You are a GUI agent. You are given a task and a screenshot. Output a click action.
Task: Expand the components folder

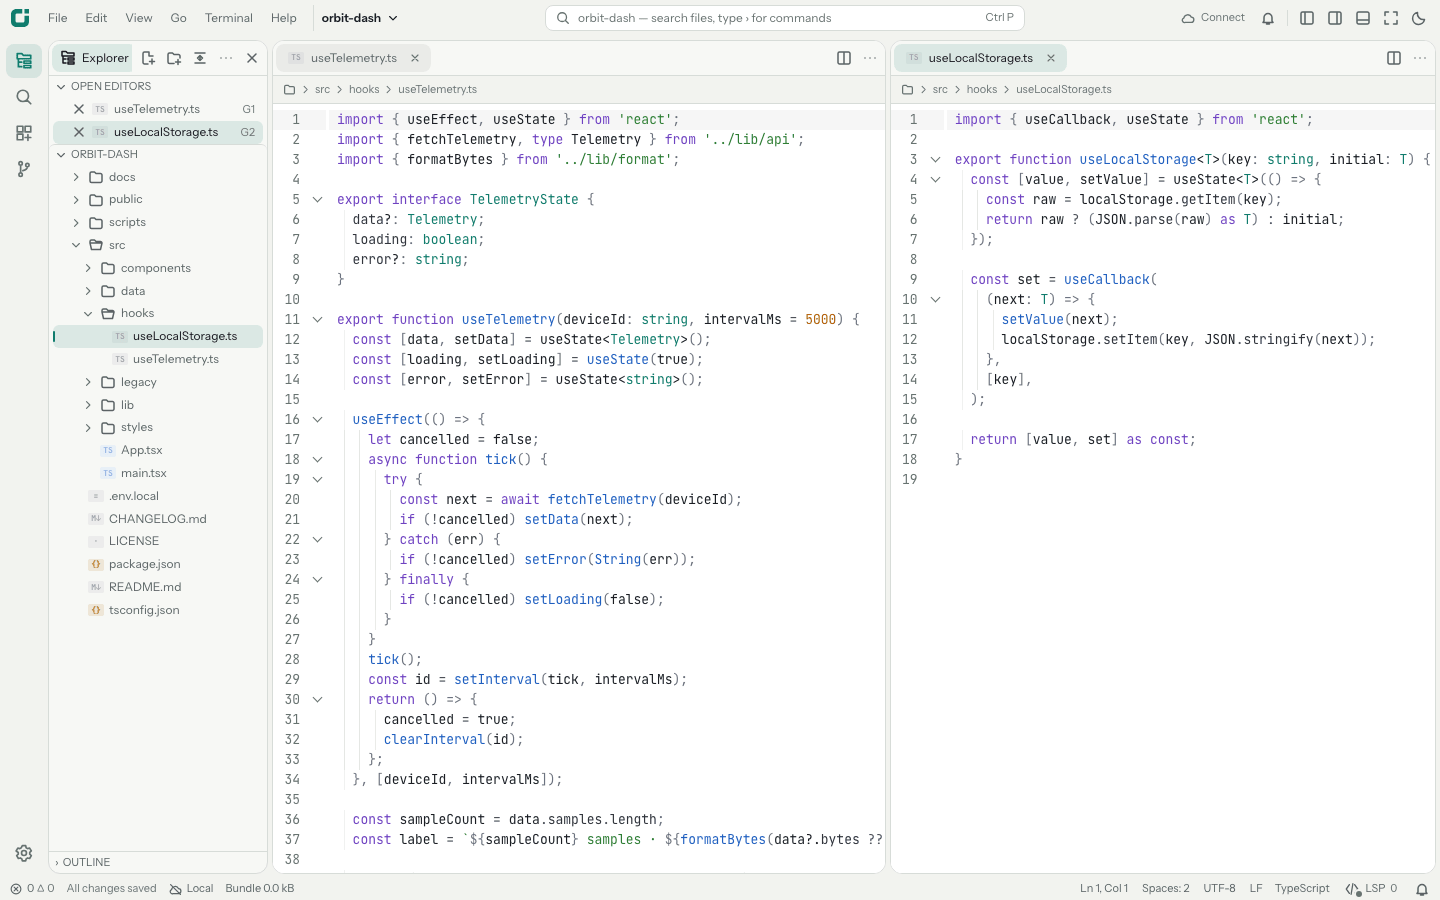click(88, 268)
